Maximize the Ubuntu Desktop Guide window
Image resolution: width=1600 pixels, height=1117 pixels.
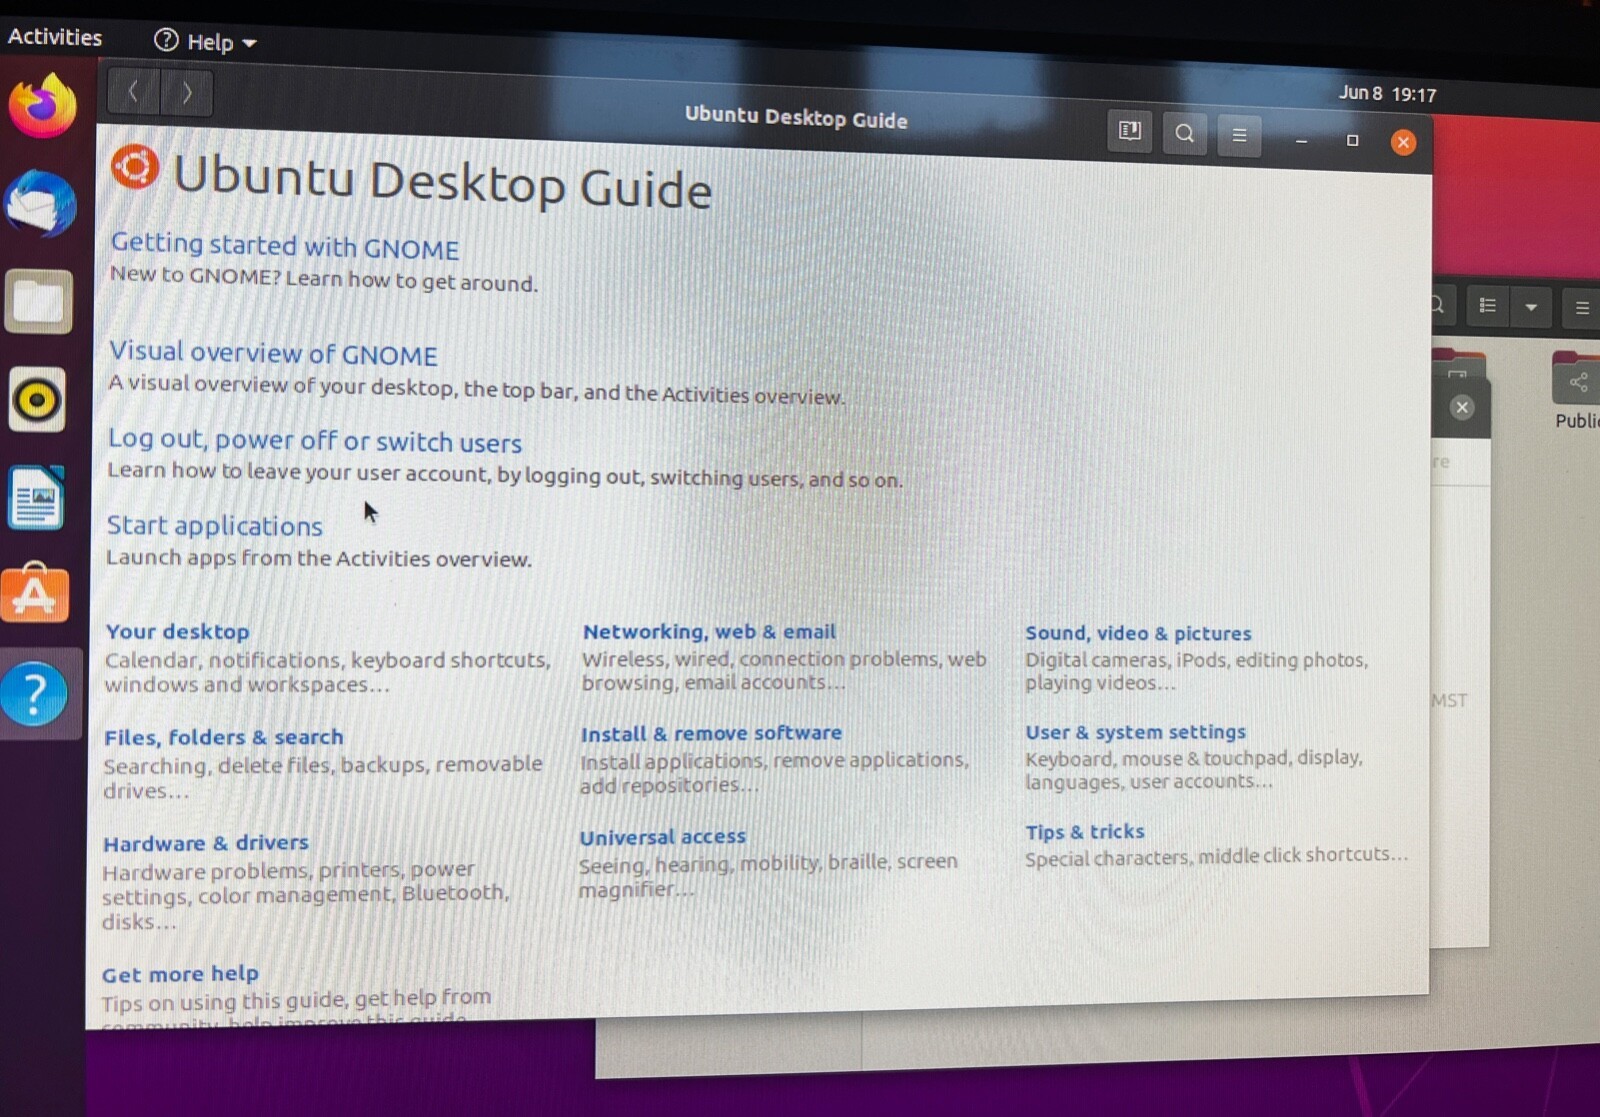1352,140
